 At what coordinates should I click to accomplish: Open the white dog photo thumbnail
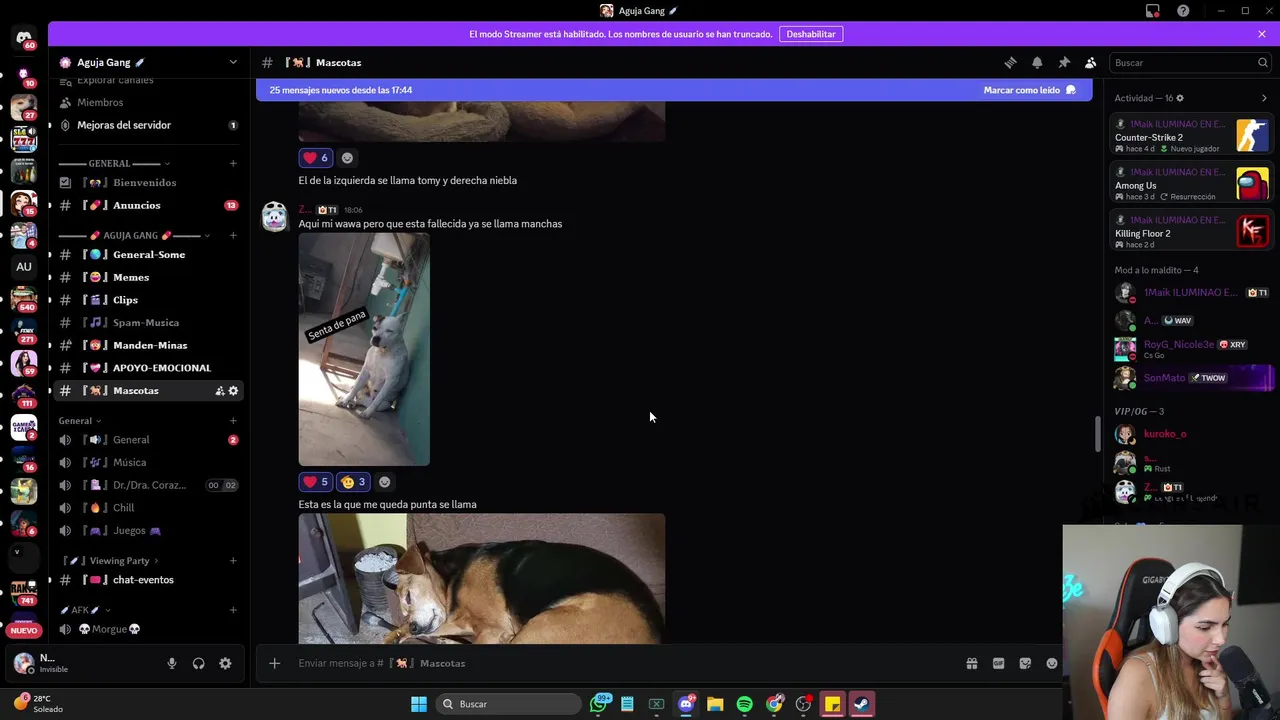(x=364, y=349)
